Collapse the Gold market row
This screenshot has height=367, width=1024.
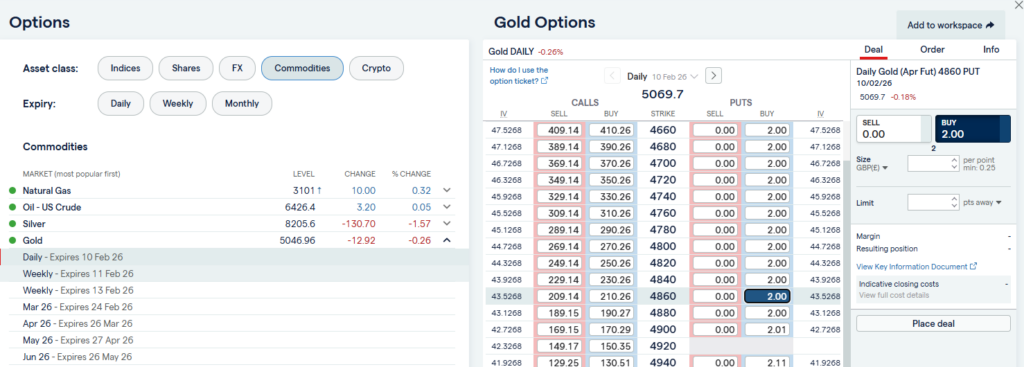[x=447, y=240]
